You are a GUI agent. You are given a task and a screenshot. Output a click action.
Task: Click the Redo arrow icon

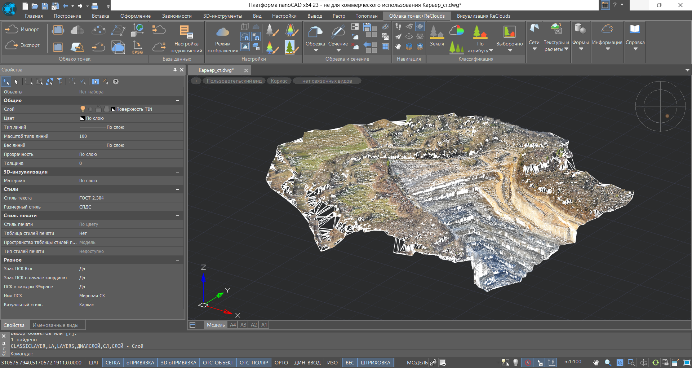tap(80, 6)
